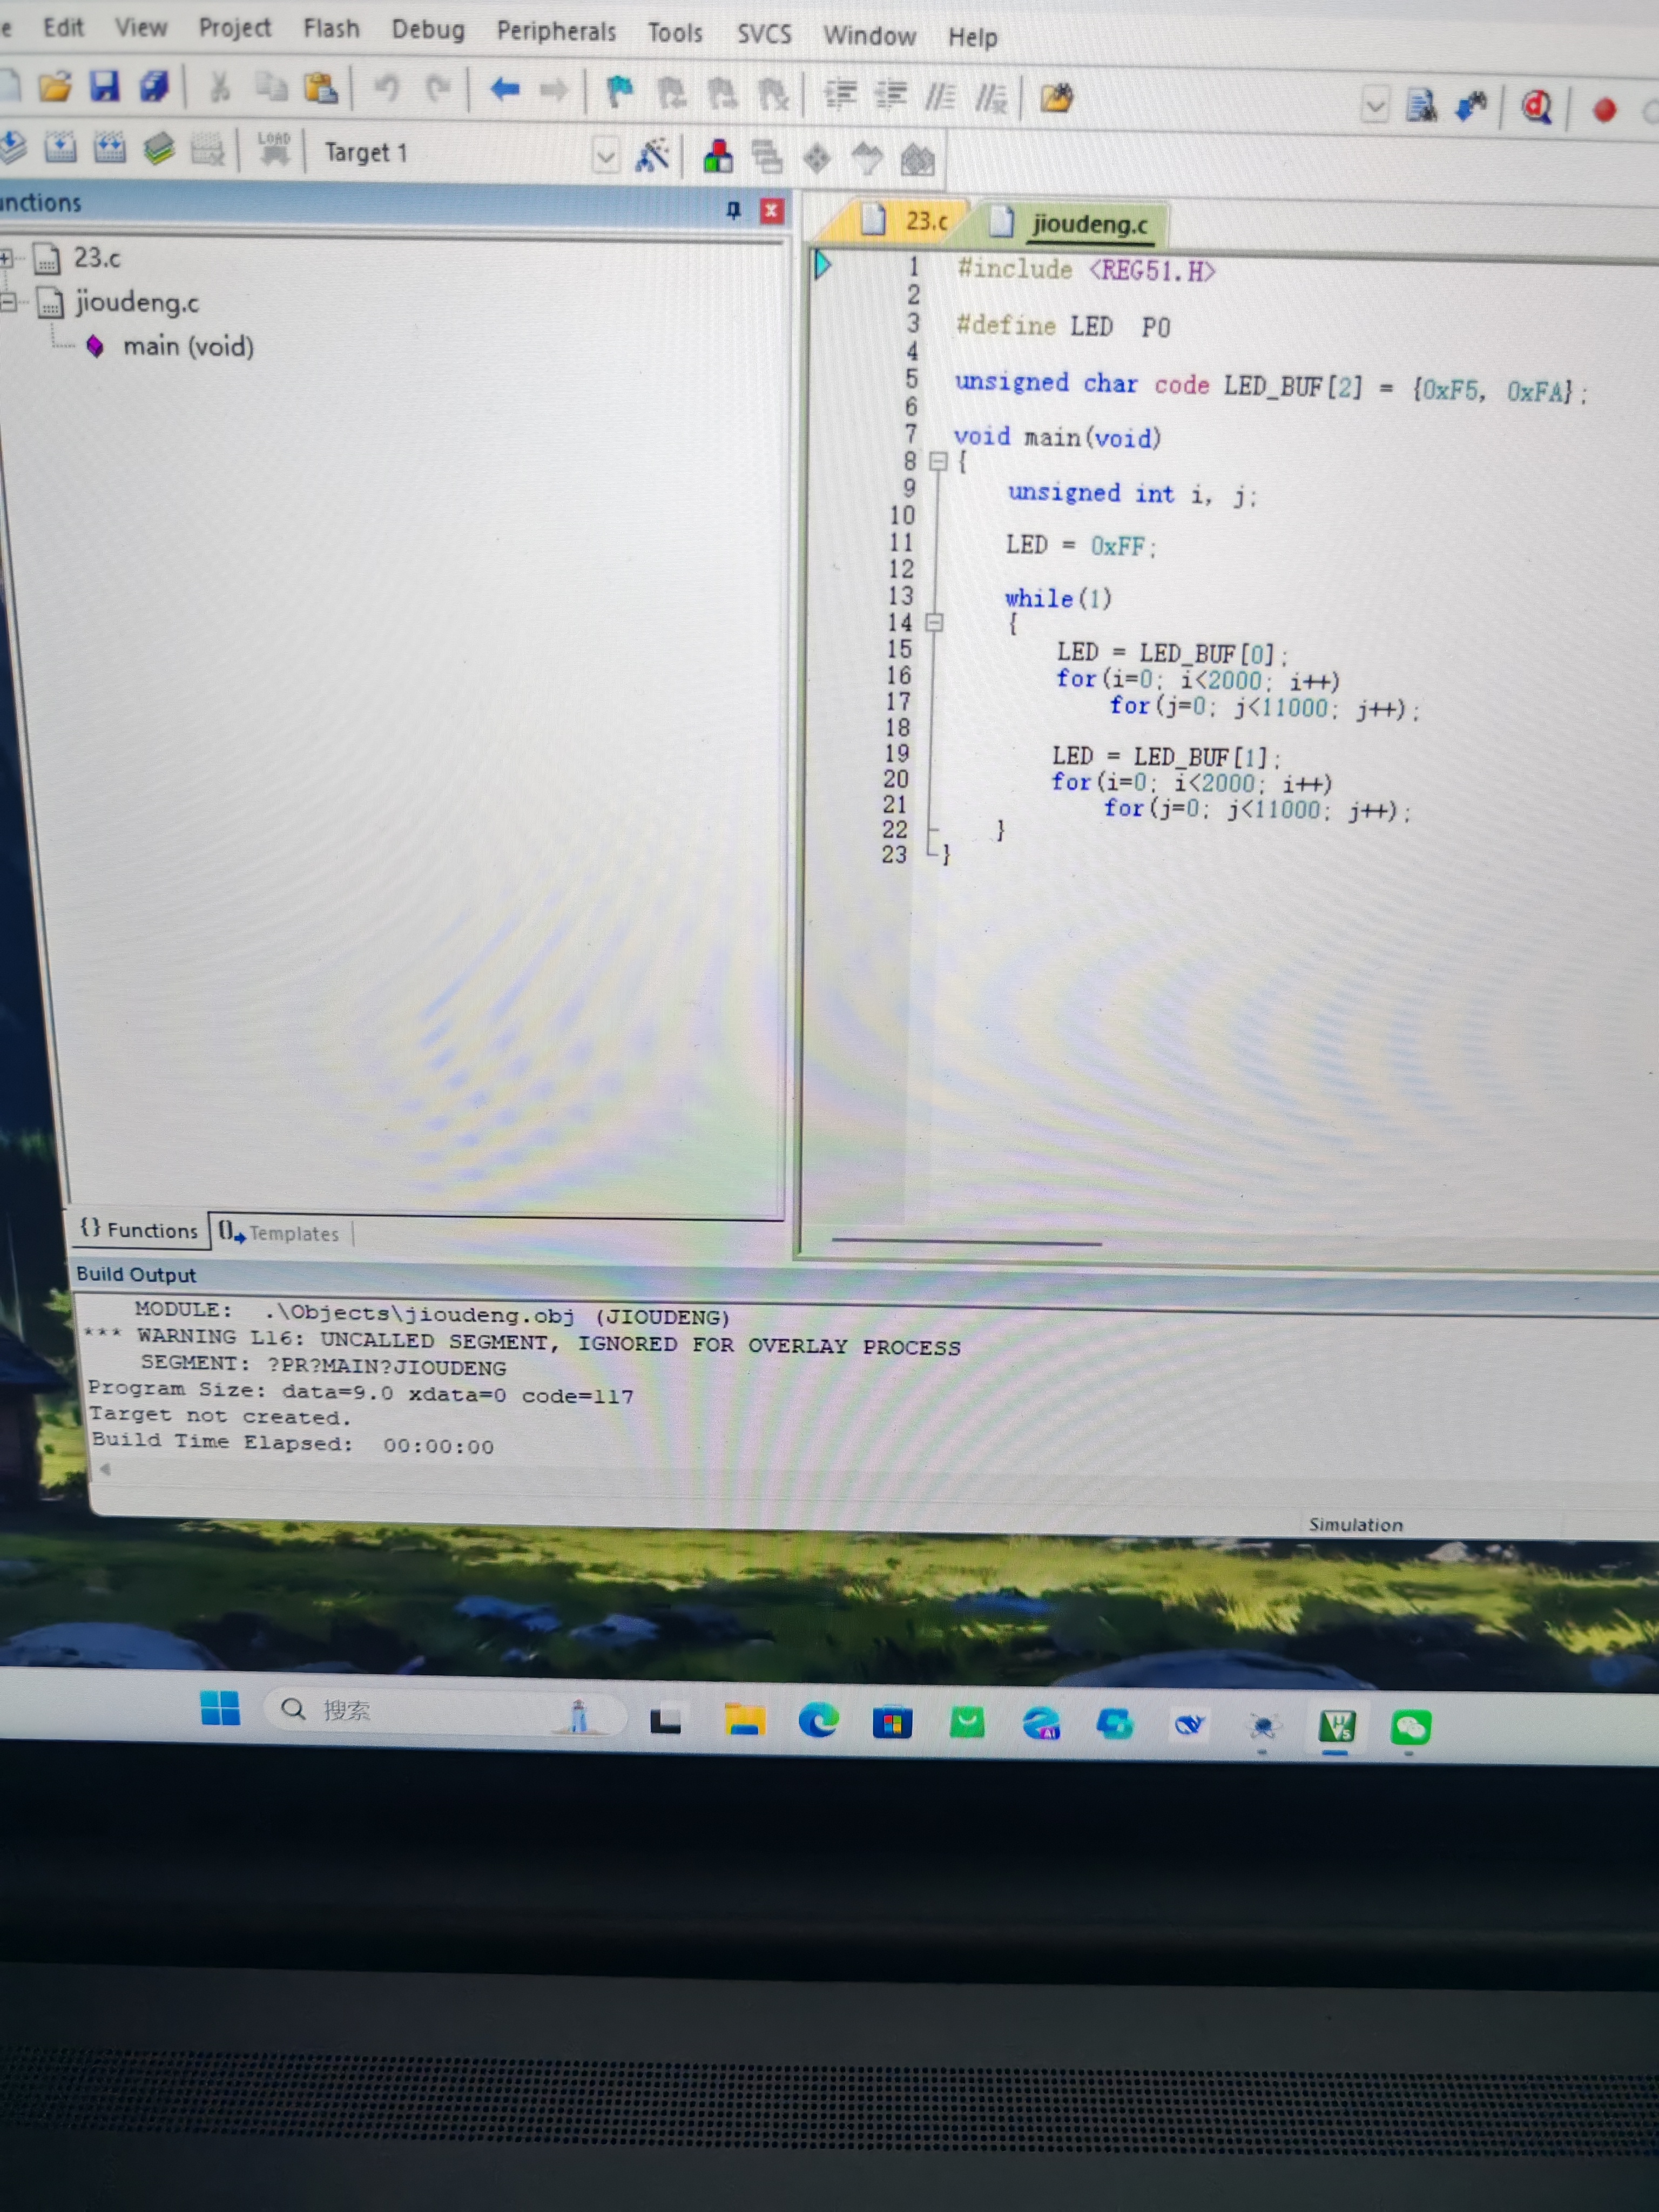Click the Navigate Backwards blue arrow

click(x=504, y=90)
